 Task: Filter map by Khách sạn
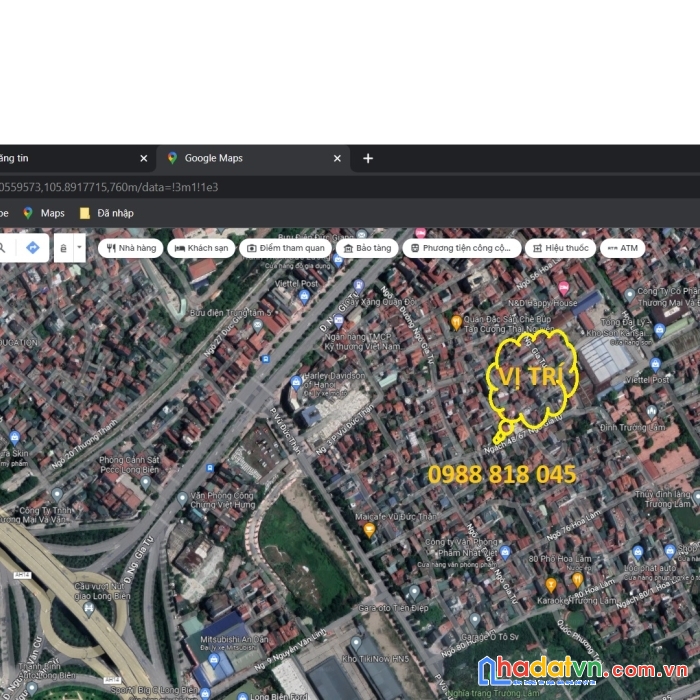click(201, 248)
